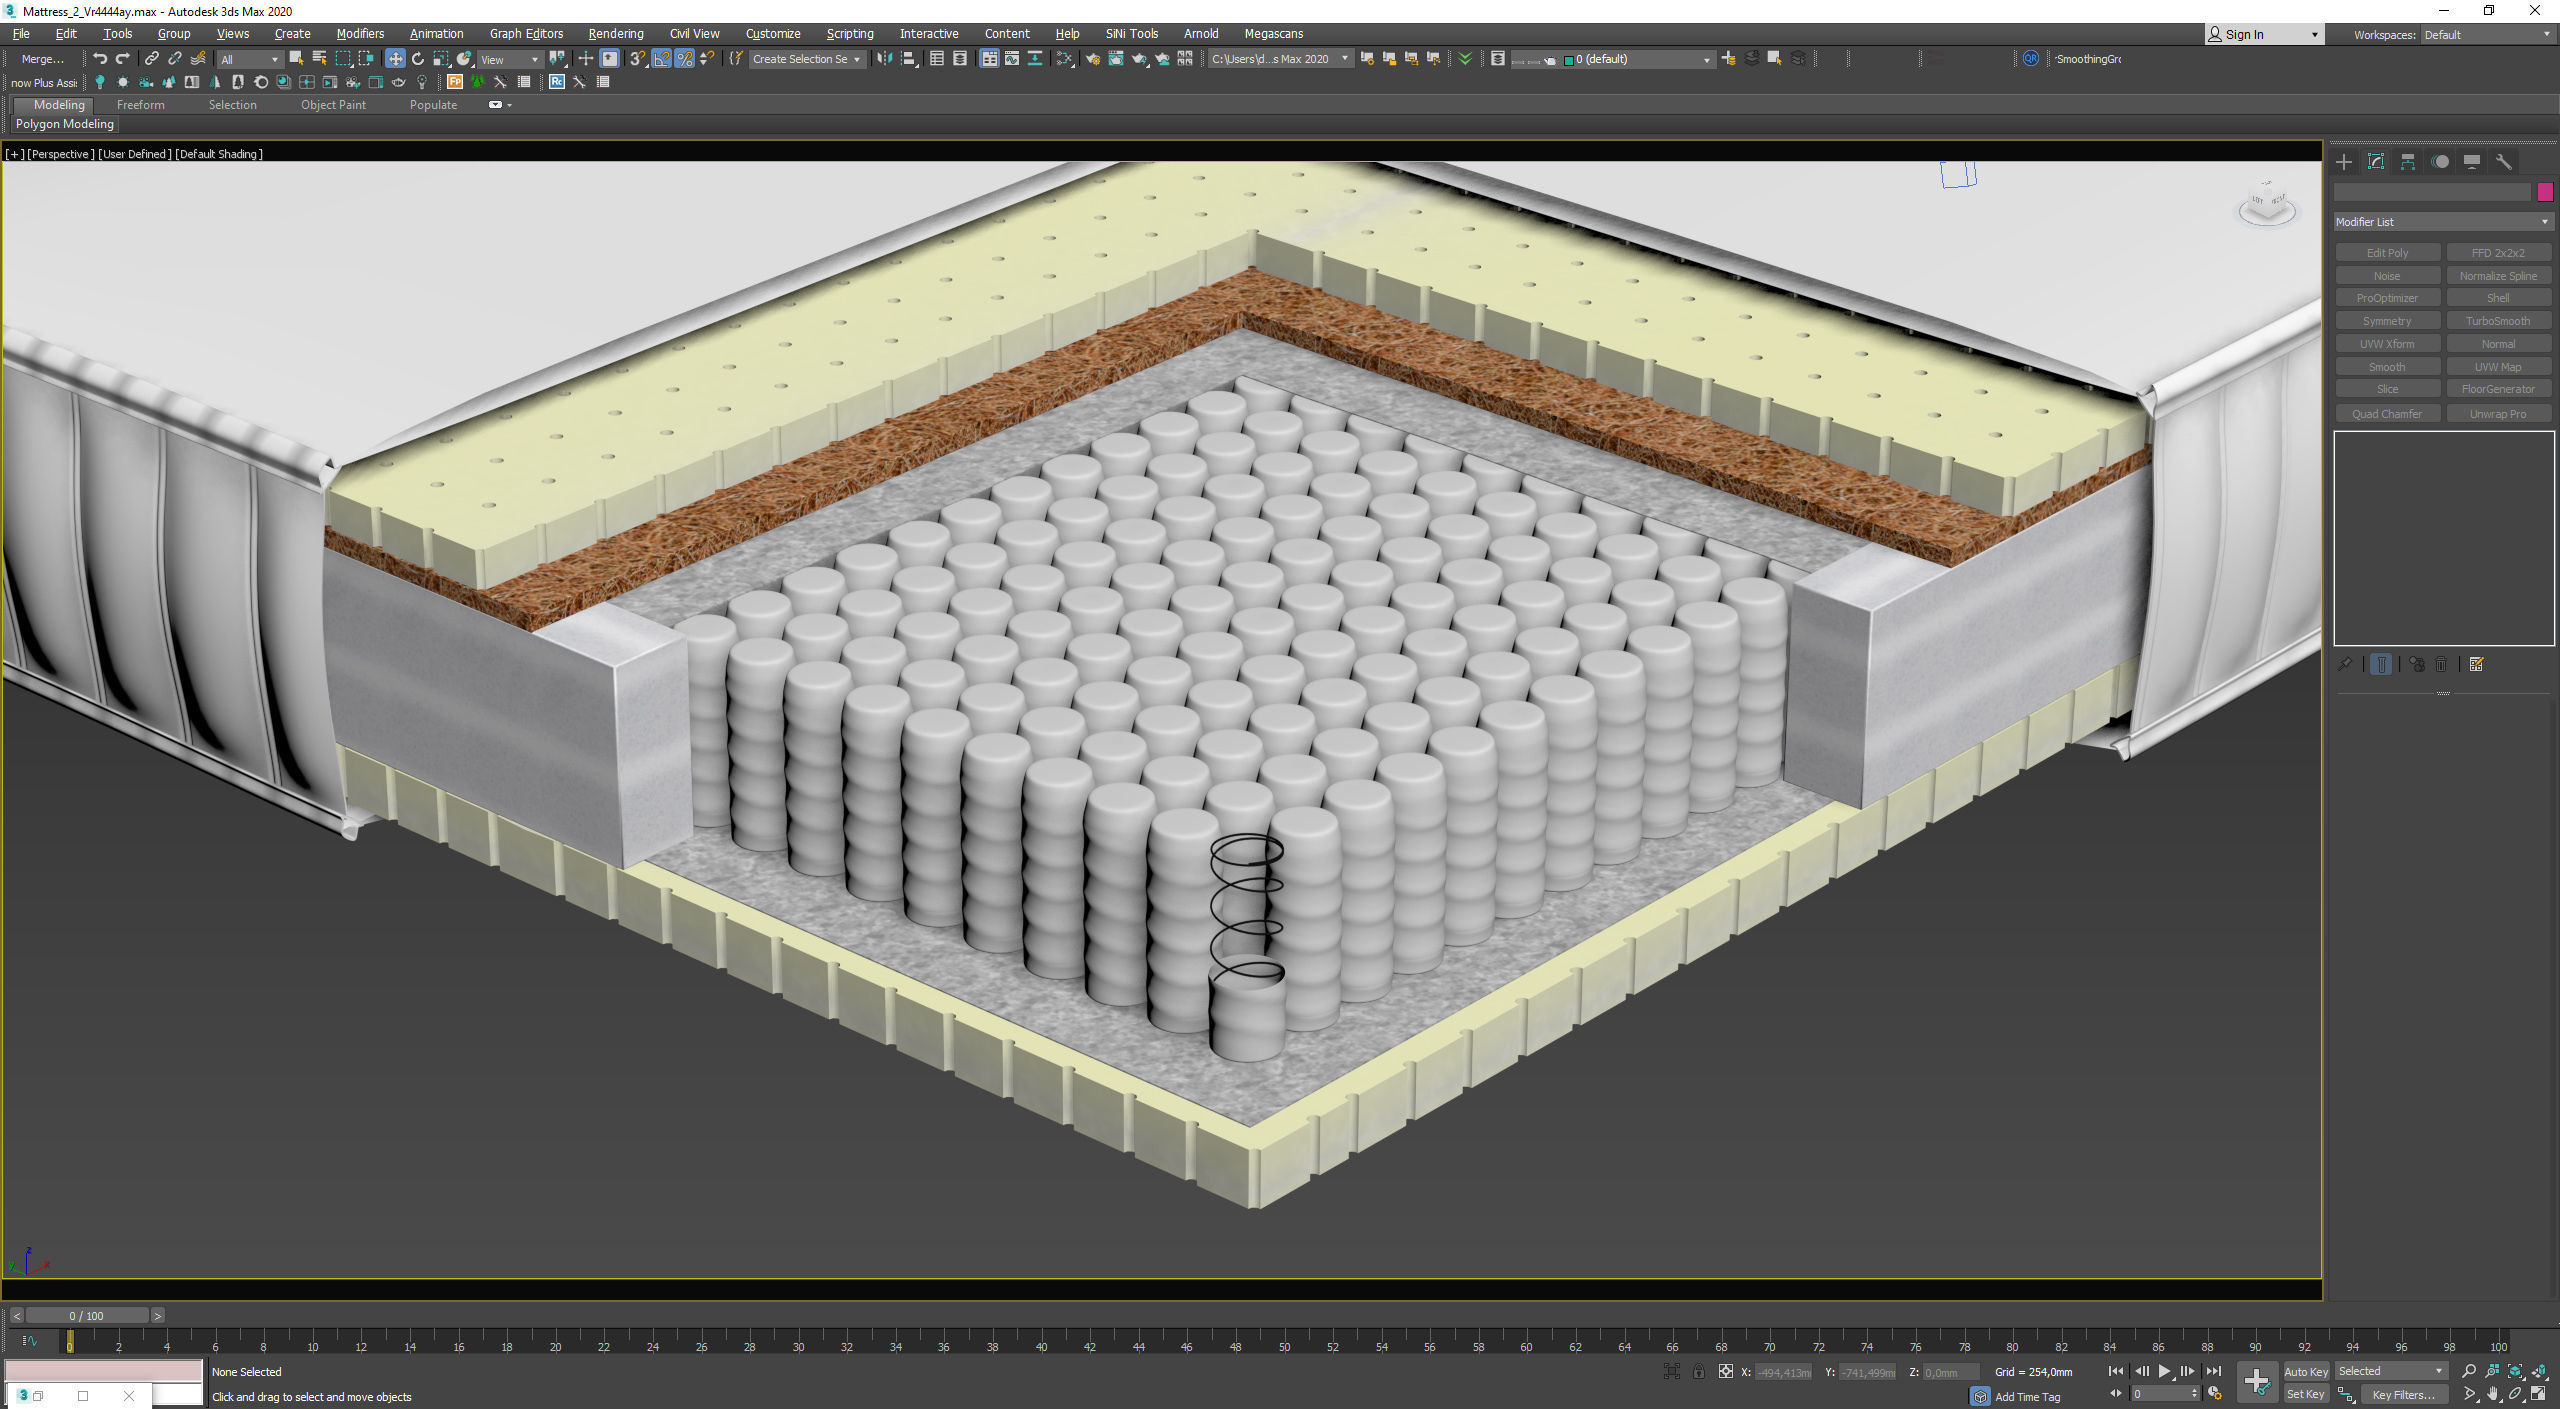The image size is (2560, 1409).
Task: Open the Motion panel icon
Action: coord(2440,162)
